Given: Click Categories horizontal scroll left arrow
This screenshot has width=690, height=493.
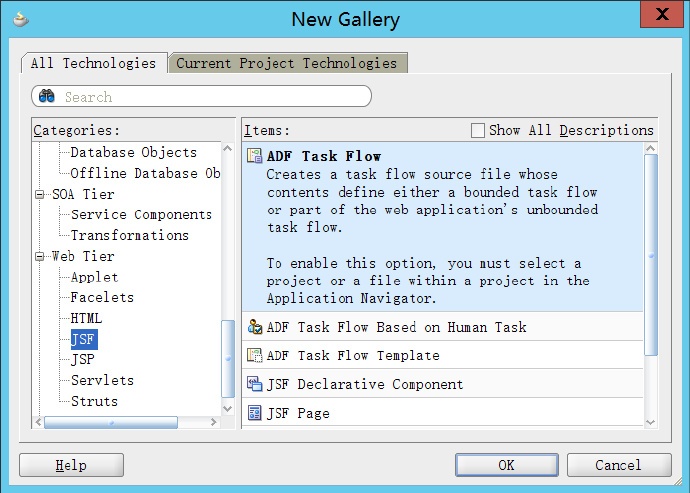Looking at the screenshot, I should [x=38, y=423].
